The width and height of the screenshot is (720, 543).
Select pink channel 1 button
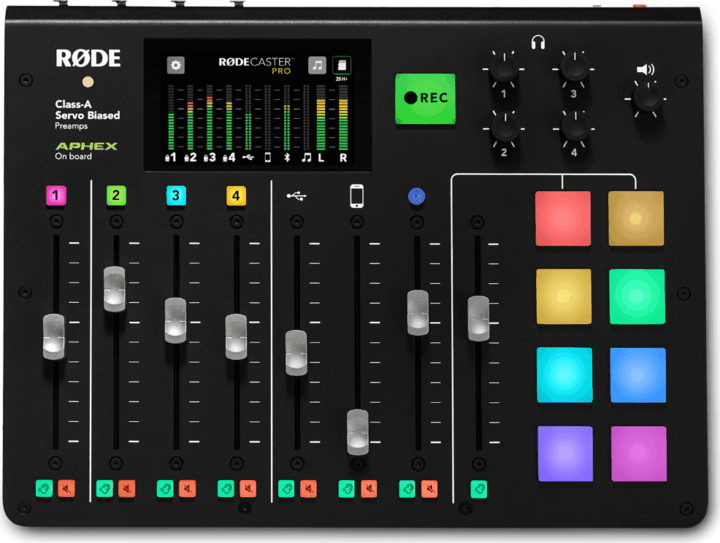pos(56,196)
